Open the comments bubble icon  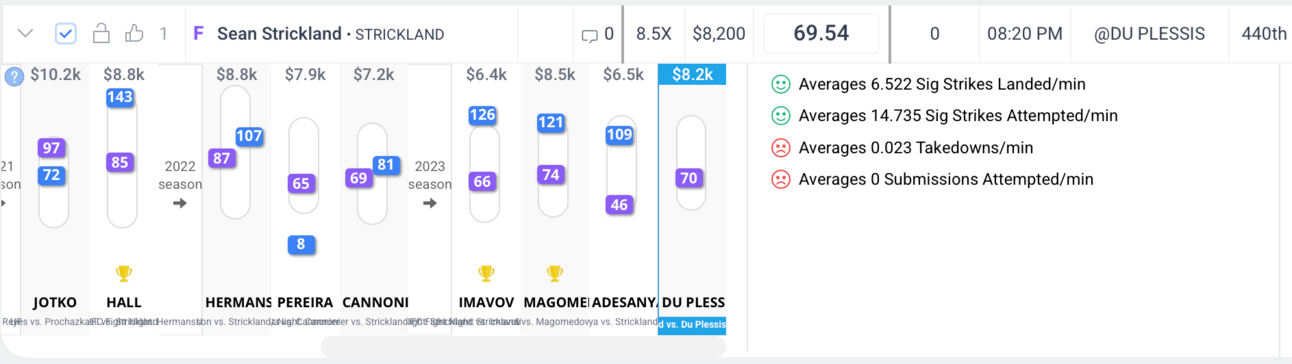click(x=590, y=35)
